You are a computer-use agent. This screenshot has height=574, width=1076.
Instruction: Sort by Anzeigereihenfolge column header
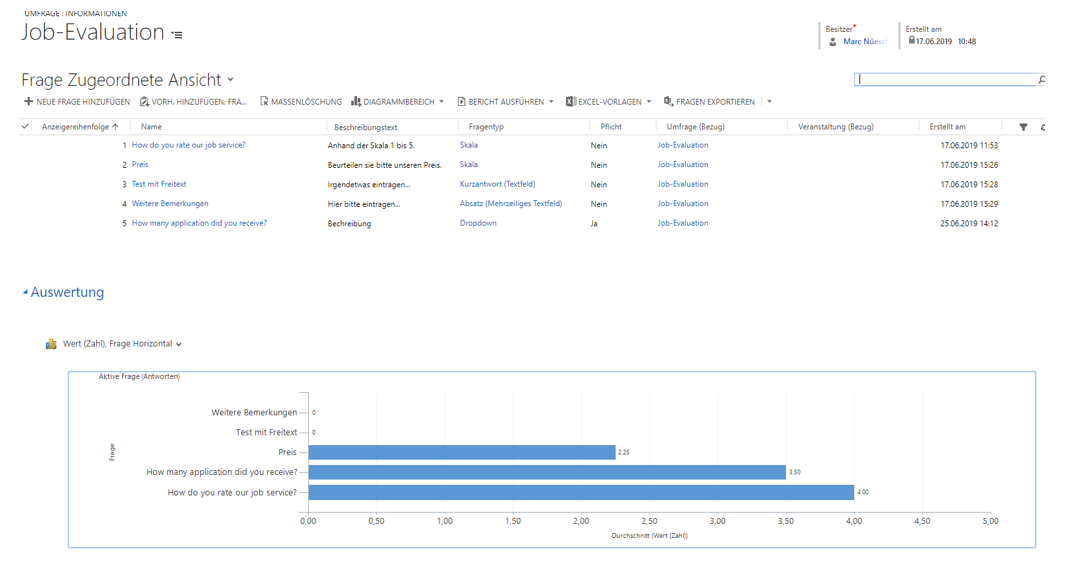pos(80,127)
